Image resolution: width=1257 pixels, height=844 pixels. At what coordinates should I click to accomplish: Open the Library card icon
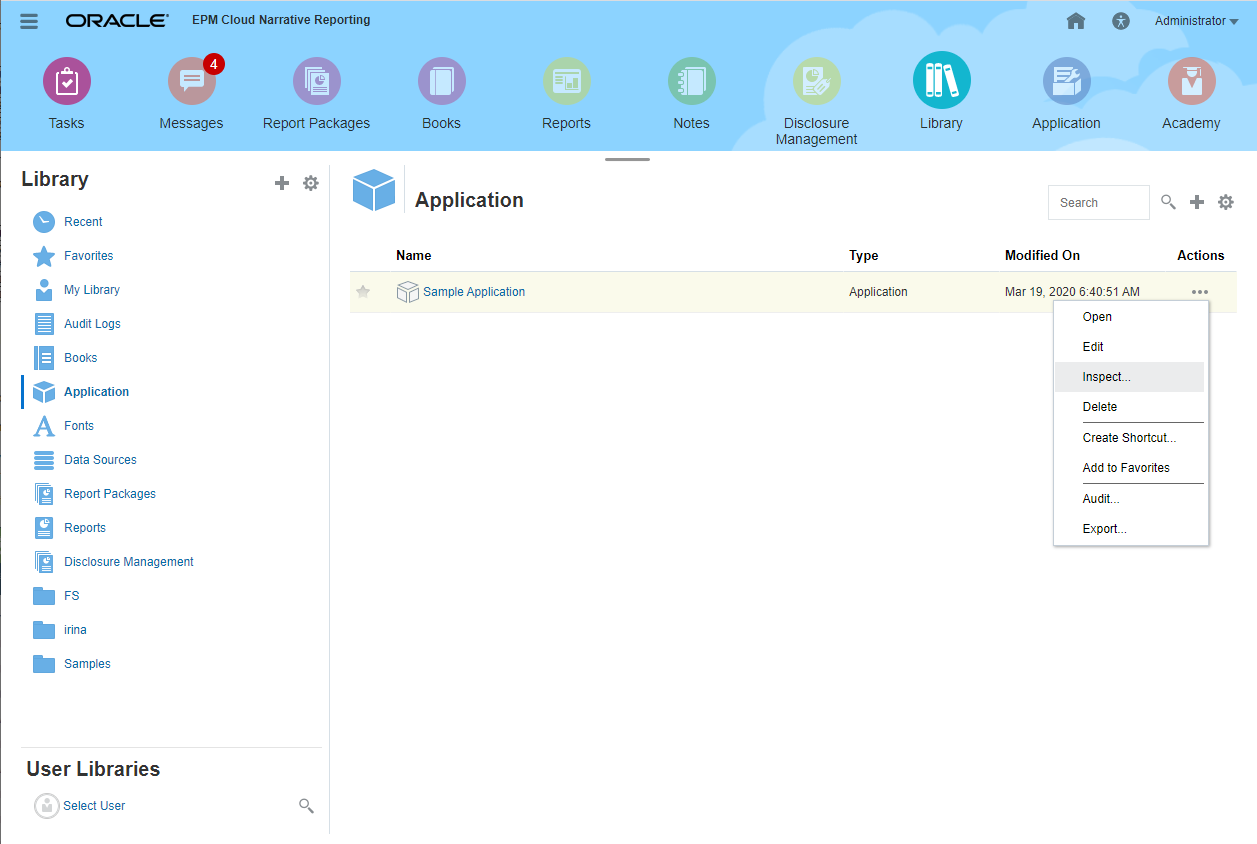pos(942,80)
